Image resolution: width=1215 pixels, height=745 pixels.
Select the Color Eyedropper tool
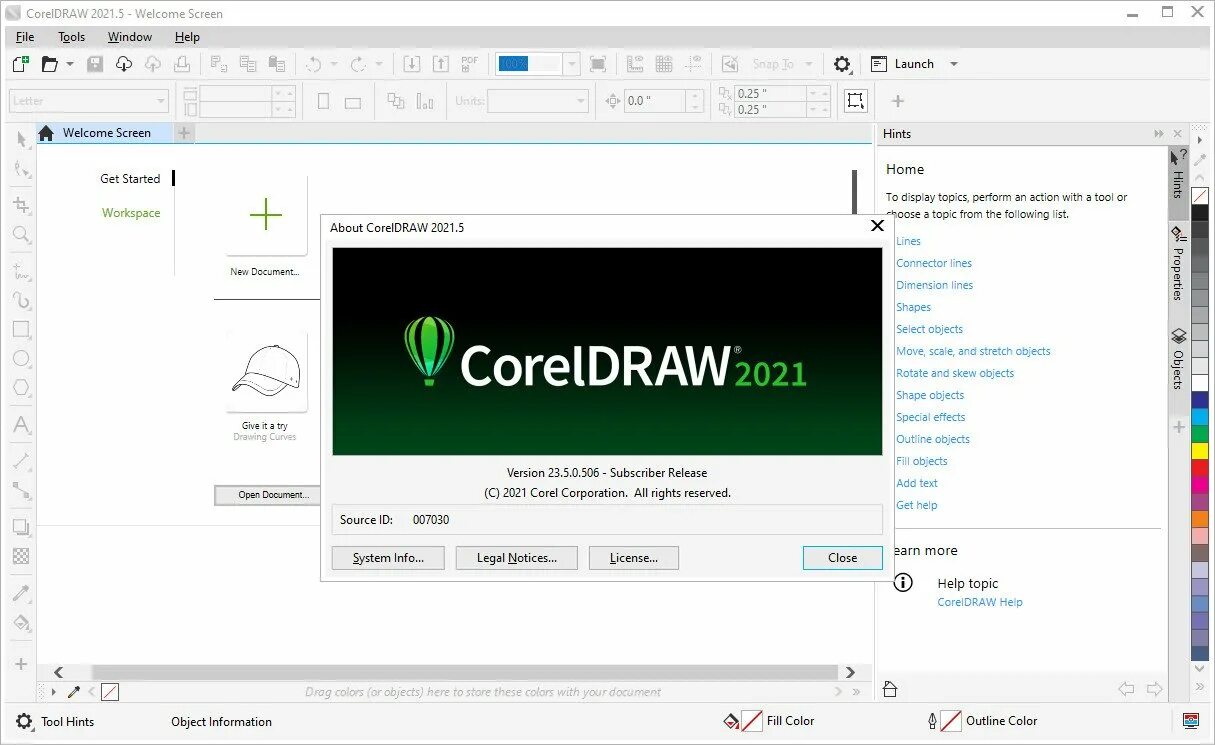(21, 594)
